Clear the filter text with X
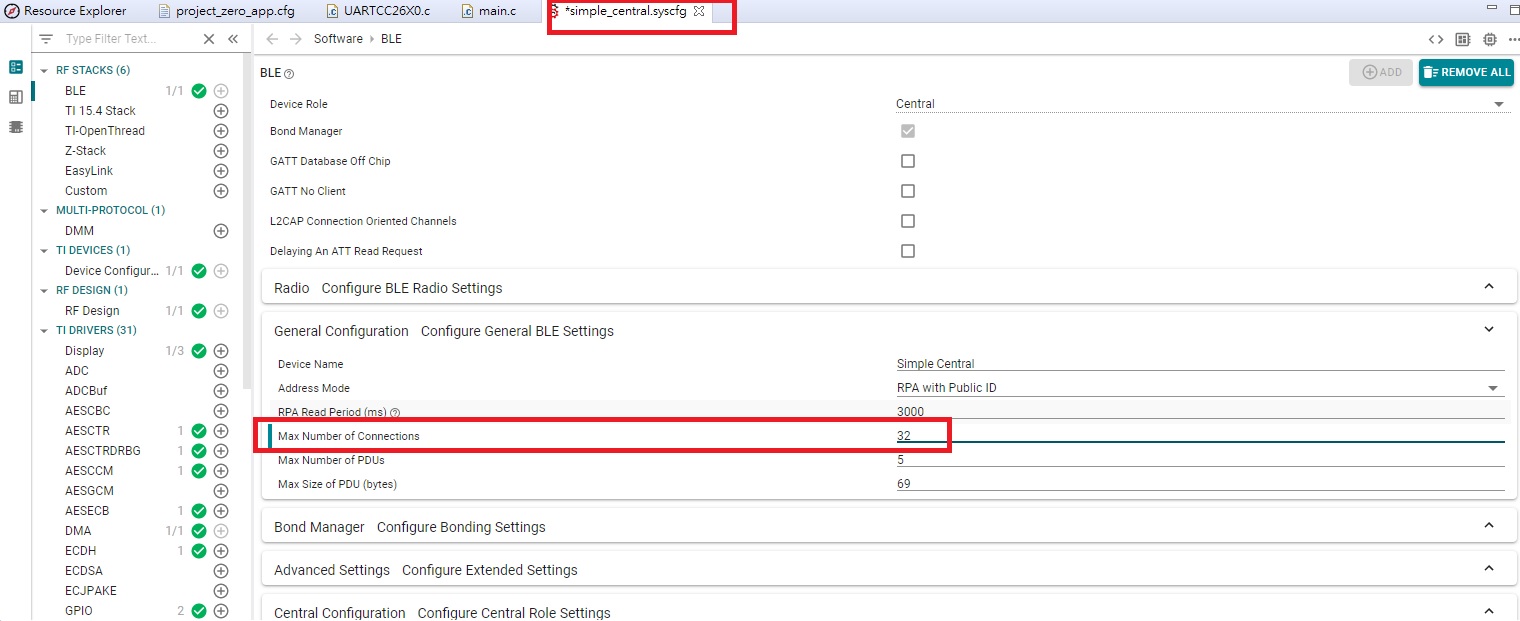The image size is (1520, 621). 209,39
